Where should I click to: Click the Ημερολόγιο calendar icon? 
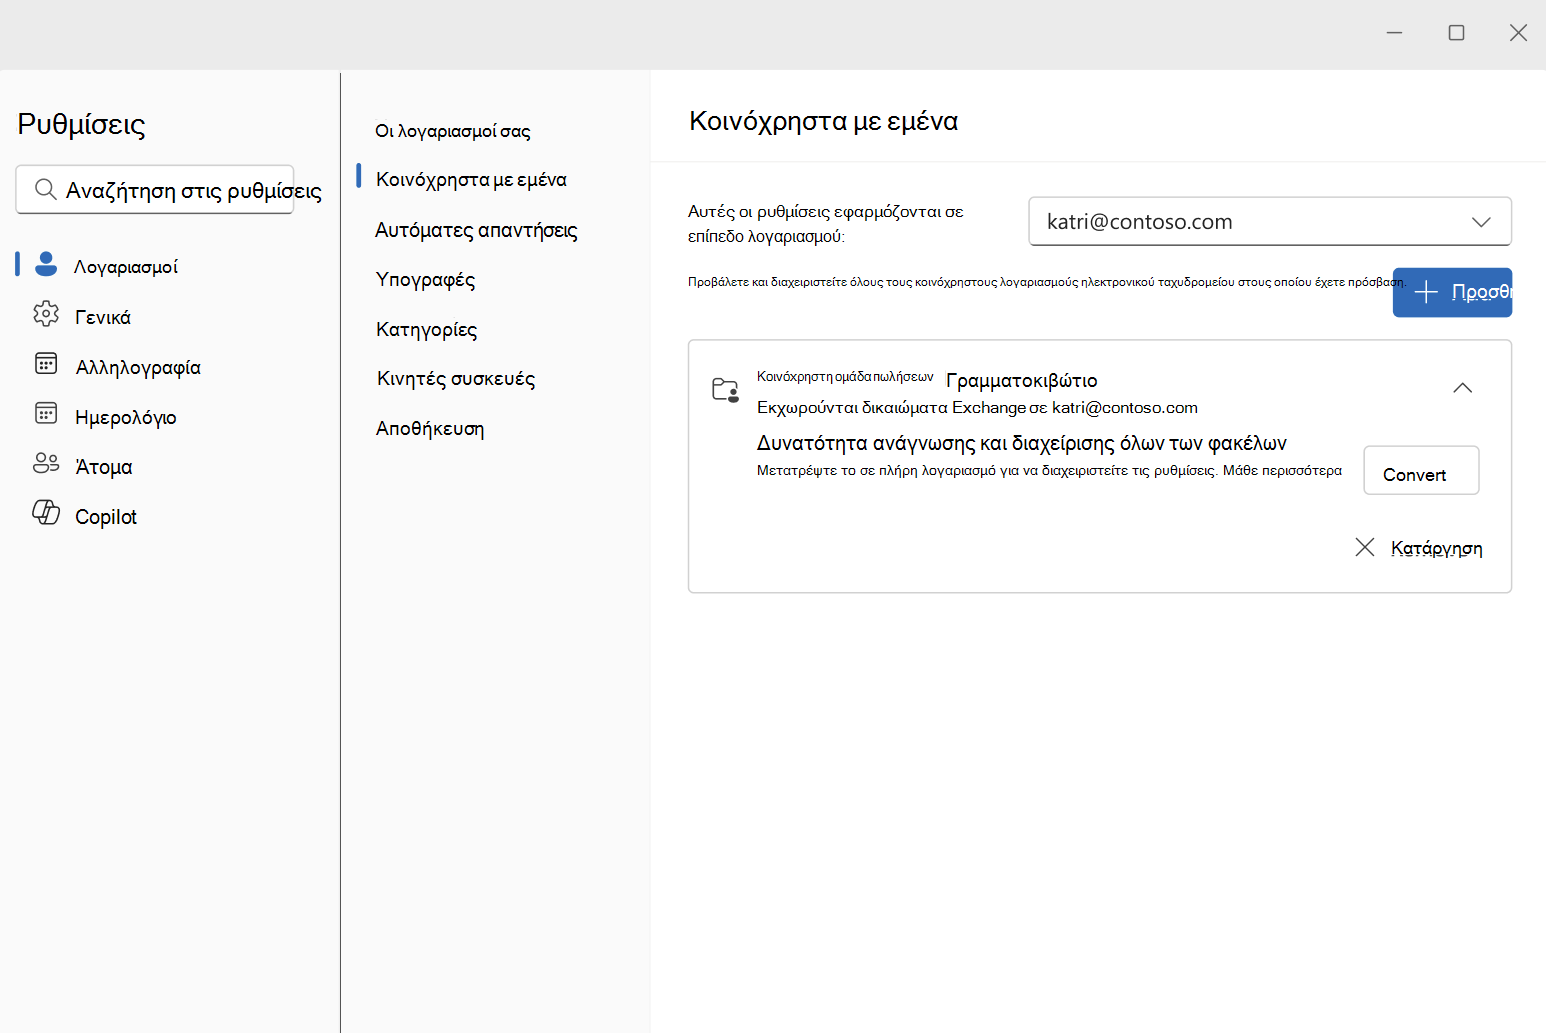pyautogui.click(x=46, y=413)
